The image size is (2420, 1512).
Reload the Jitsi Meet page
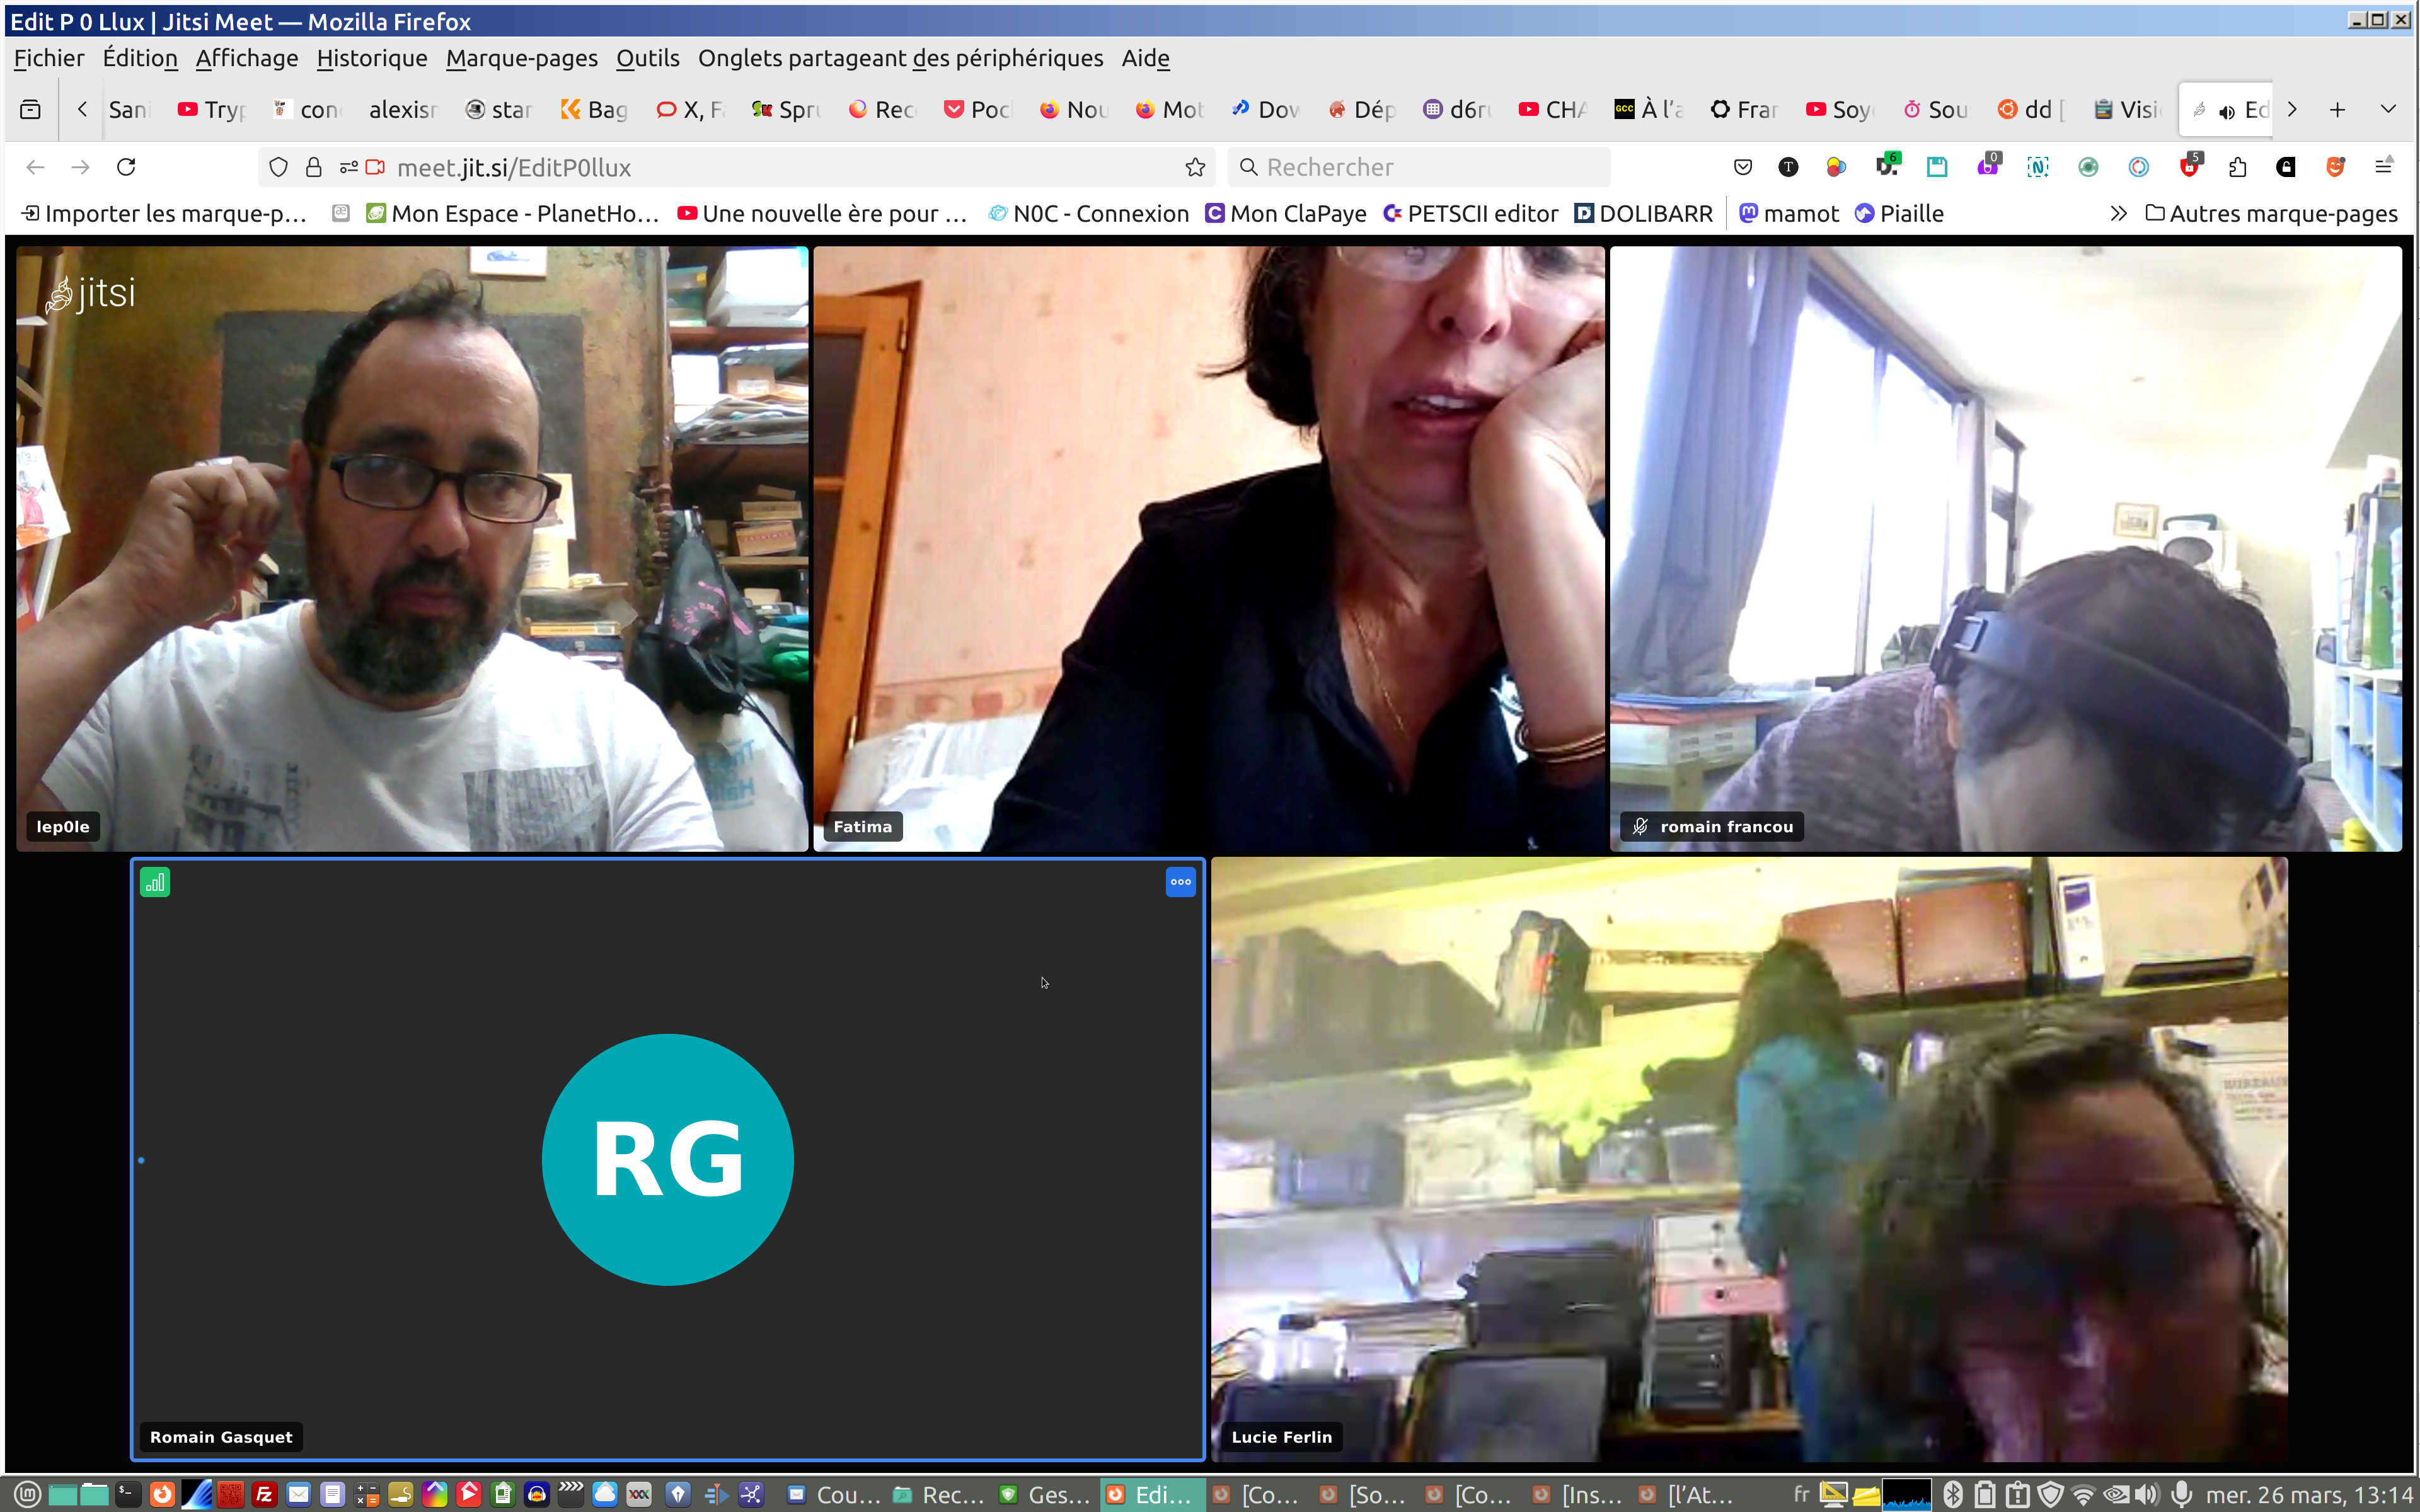pos(126,167)
